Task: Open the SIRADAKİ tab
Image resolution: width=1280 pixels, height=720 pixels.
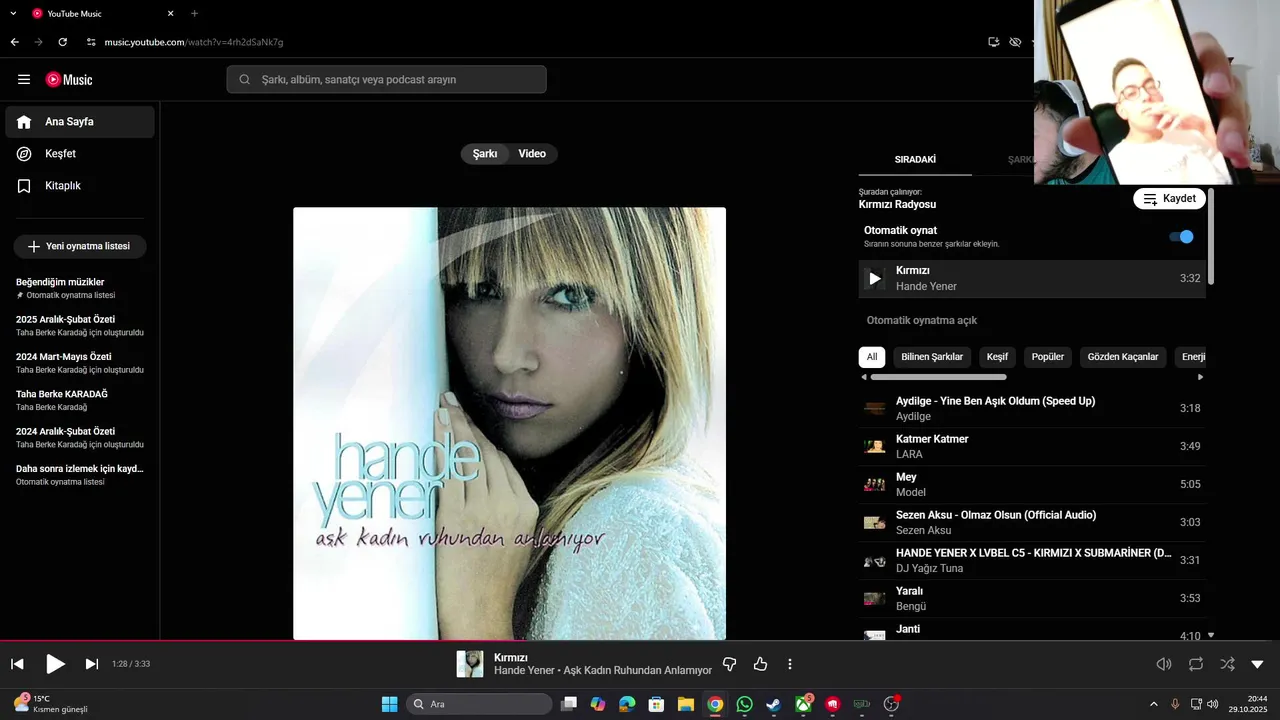Action: point(915,160)
